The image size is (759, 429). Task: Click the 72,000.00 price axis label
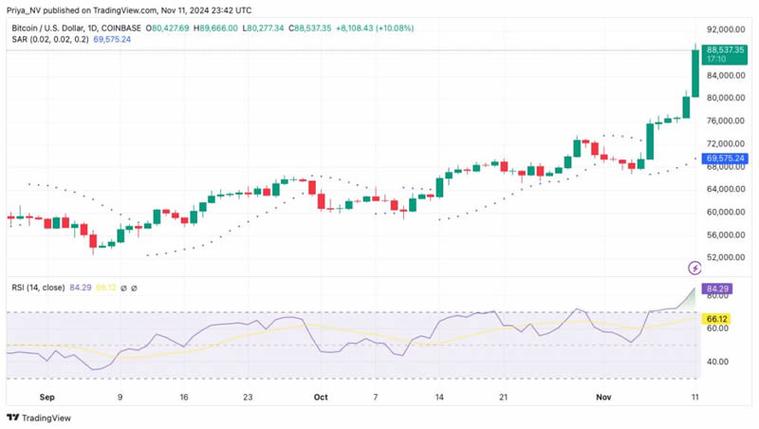click(x=726, y=143)
